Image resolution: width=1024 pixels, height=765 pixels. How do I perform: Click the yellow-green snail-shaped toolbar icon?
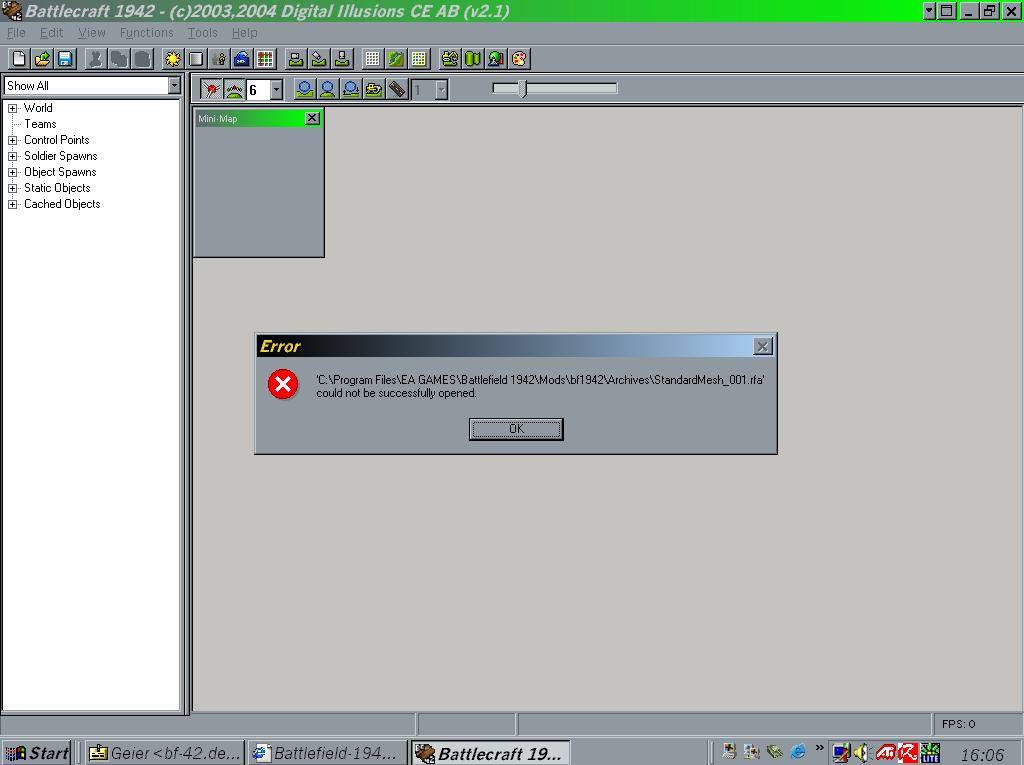tap(449, 59)
